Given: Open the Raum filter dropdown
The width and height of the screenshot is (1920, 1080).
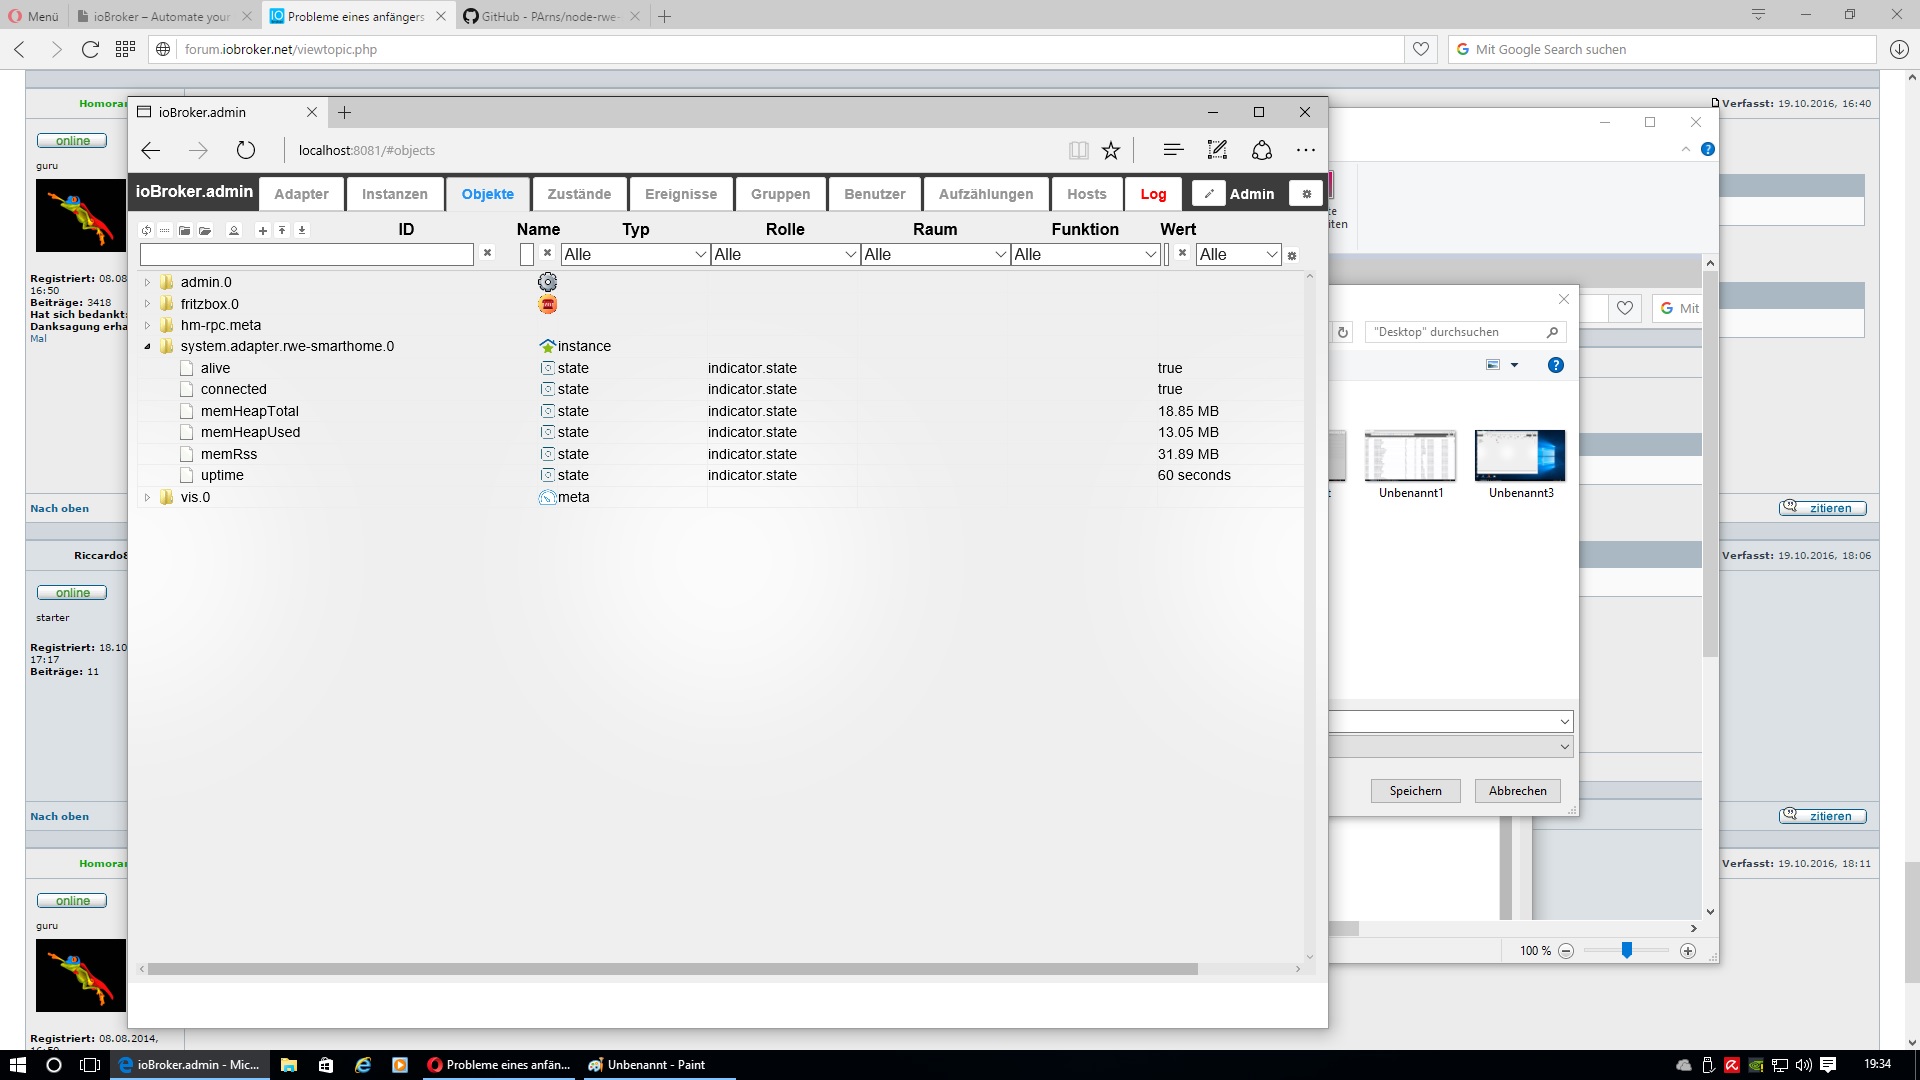Looking at the screenshot, I should tap(935, 255).
